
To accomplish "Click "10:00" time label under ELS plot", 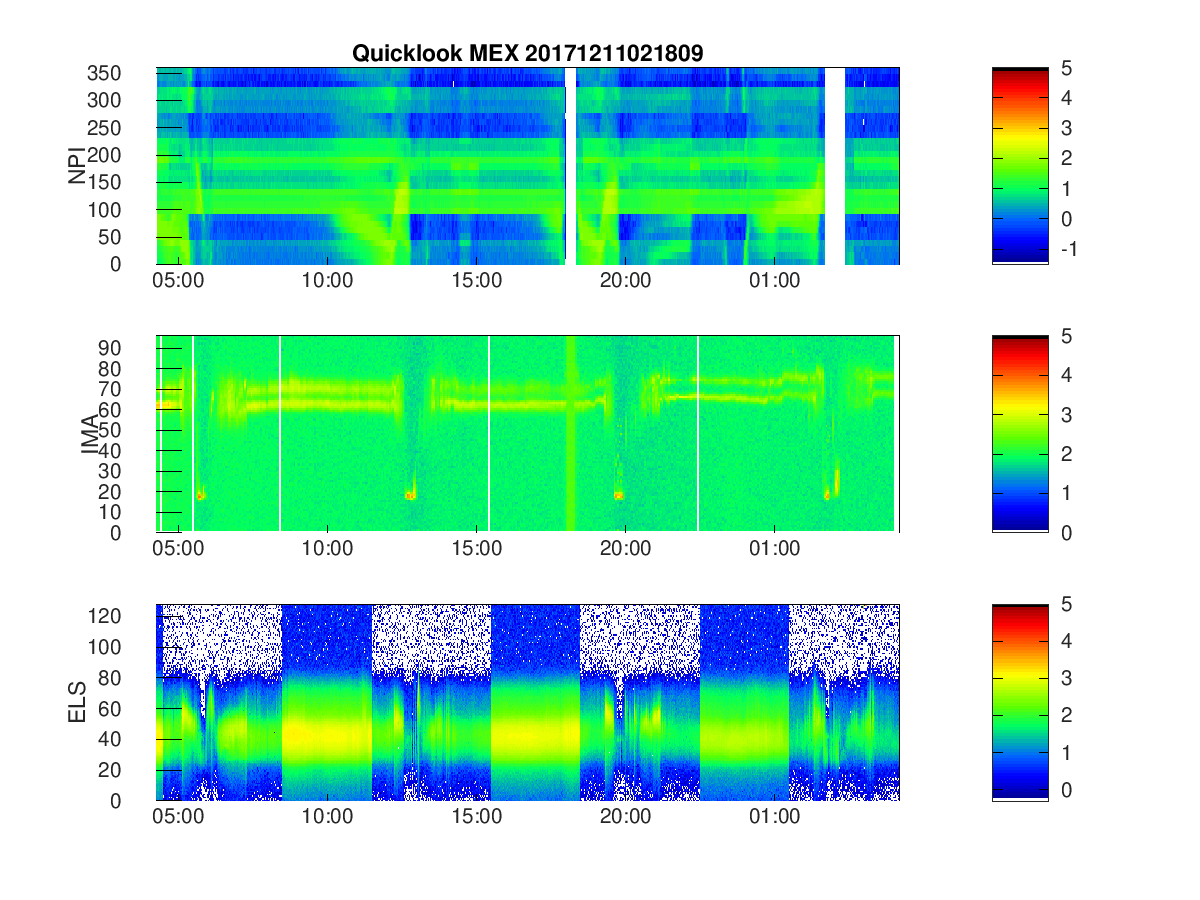I will pyautogui.click(x=327, y=817).
